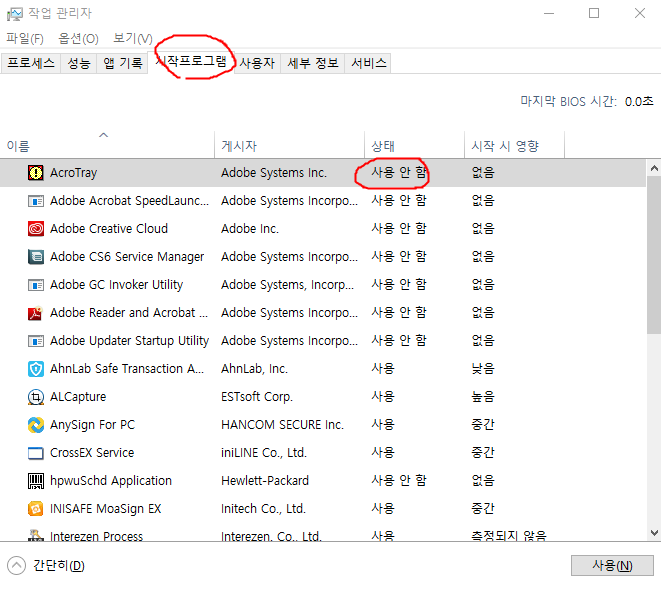Click the vertical scrollbar thumb
661x589 pixels.
pyautogui.click(x=654, y=255)
